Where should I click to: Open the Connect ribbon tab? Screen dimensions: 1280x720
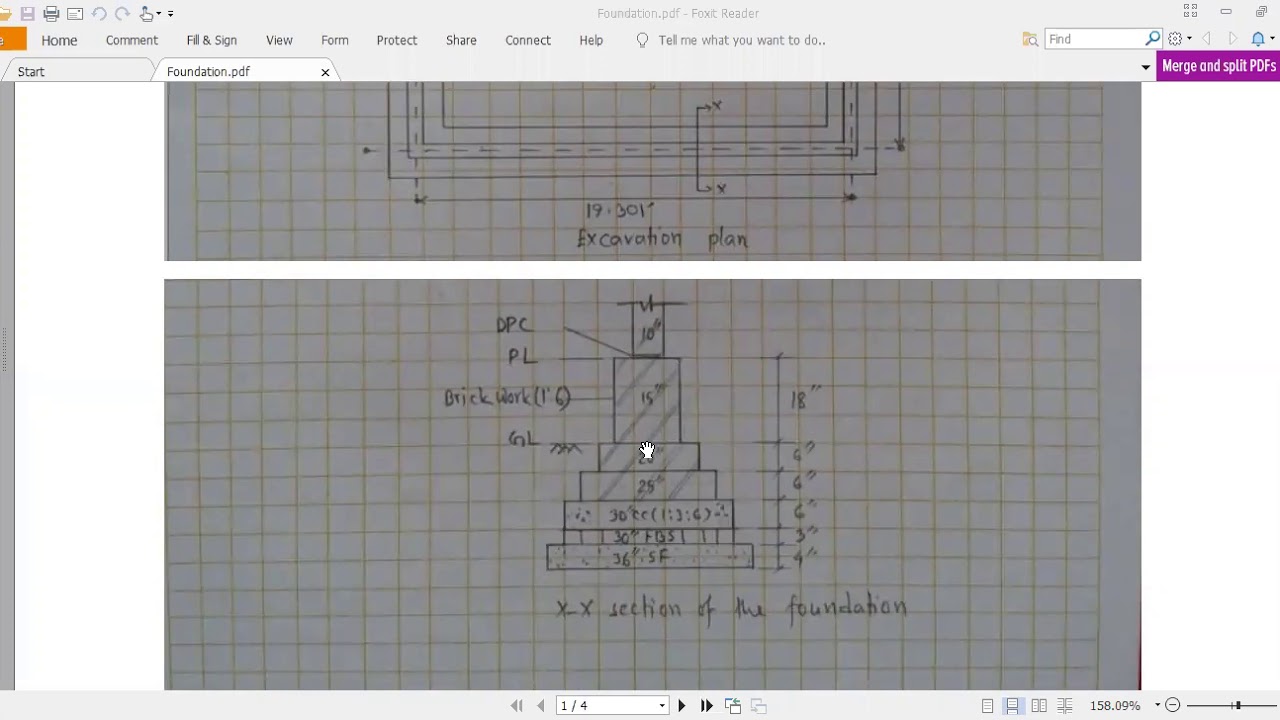pyautogui.click(x=528, y=40)
